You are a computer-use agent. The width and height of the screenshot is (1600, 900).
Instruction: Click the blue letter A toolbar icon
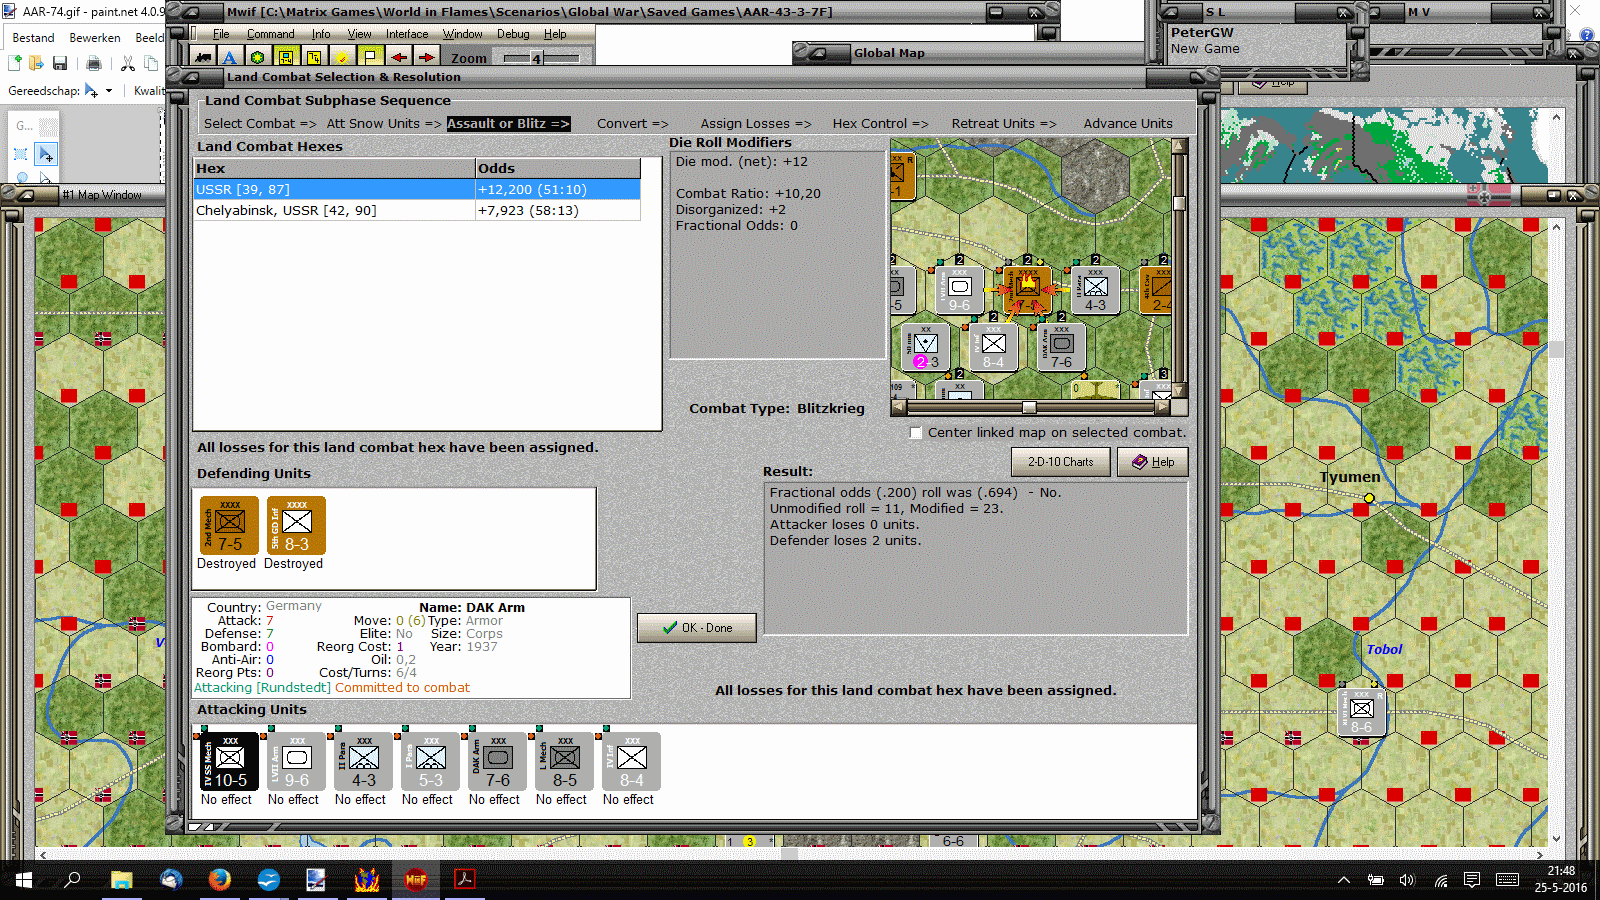pos(230,57)
